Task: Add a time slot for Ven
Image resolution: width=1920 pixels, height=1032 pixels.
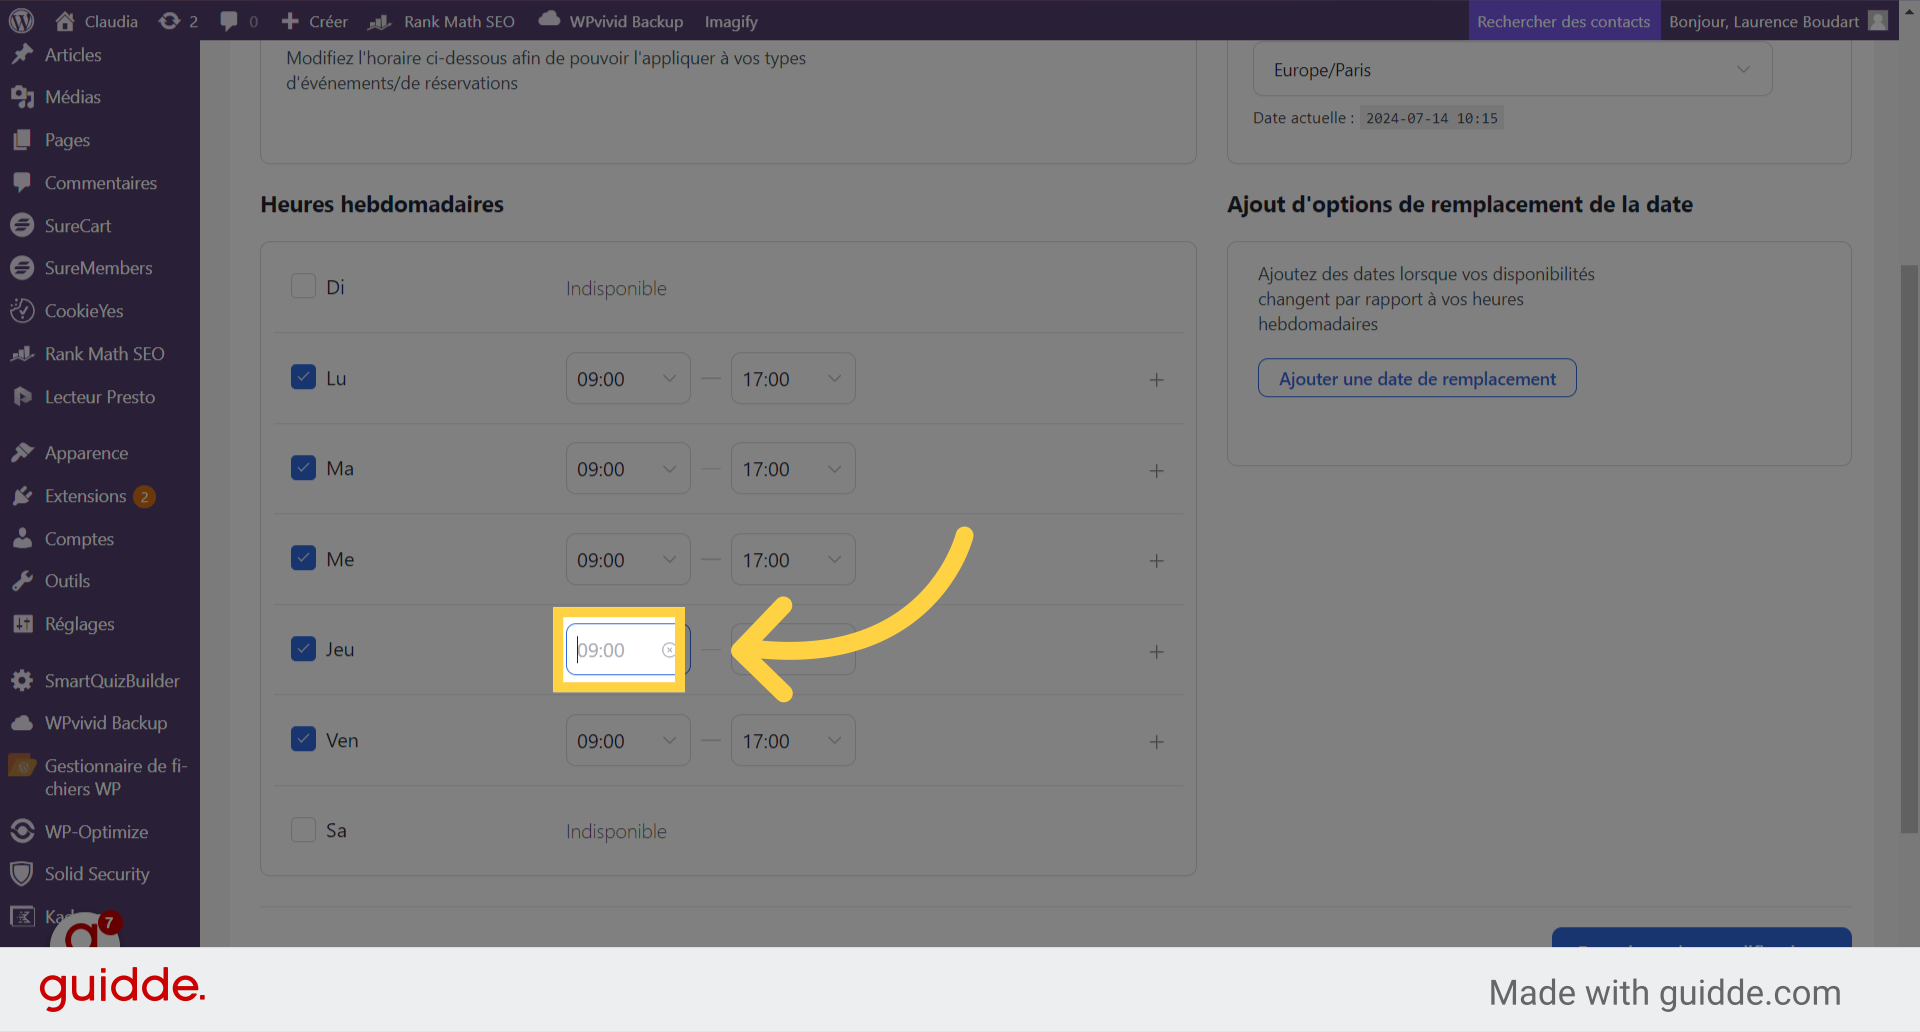Action: 1156,742
